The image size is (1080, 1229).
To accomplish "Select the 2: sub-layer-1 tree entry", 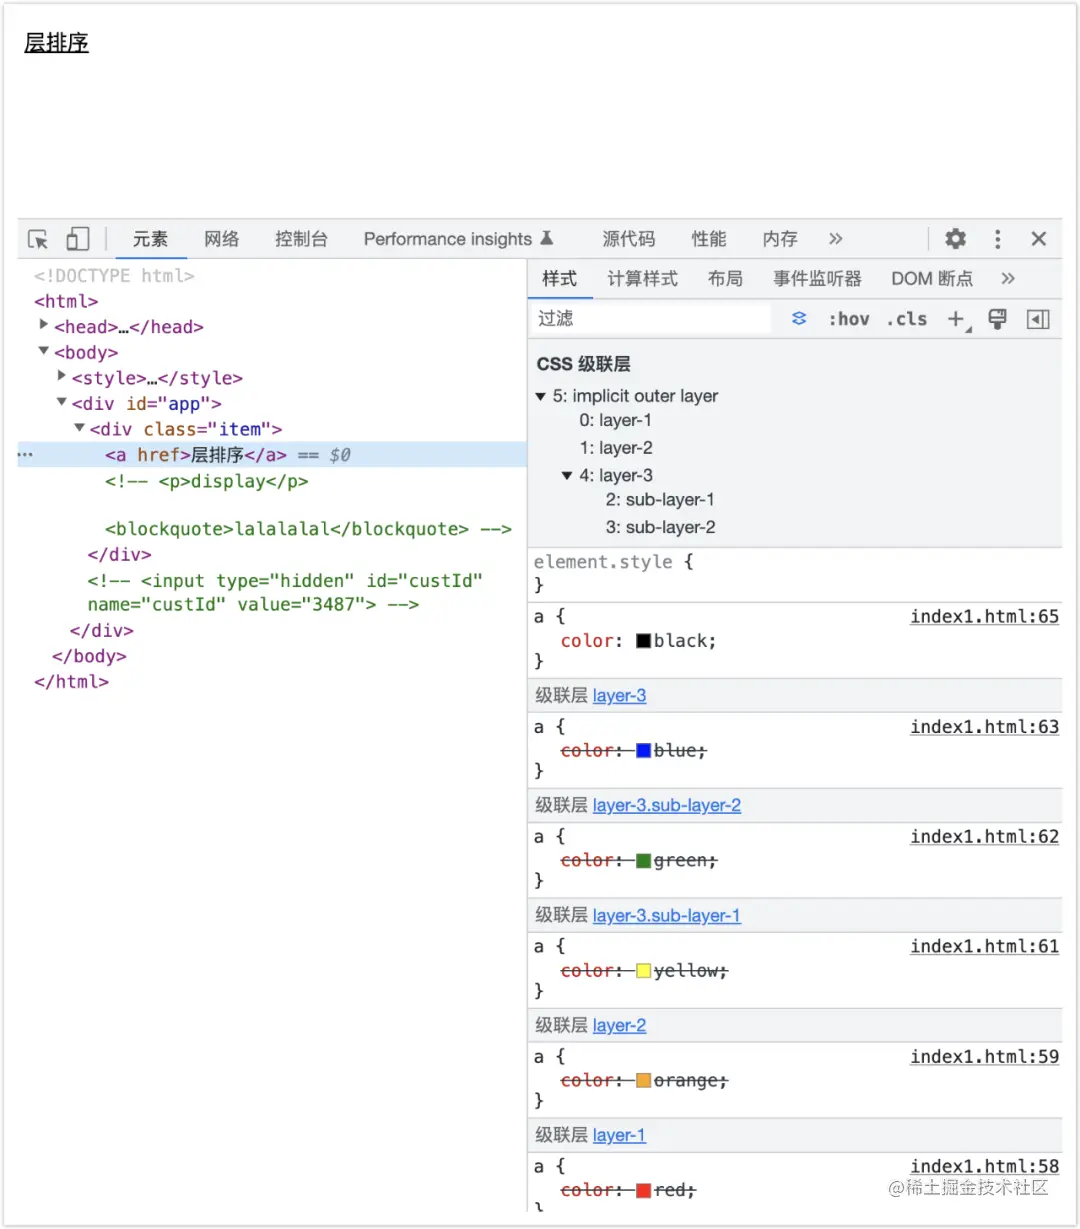I will 660,500.
